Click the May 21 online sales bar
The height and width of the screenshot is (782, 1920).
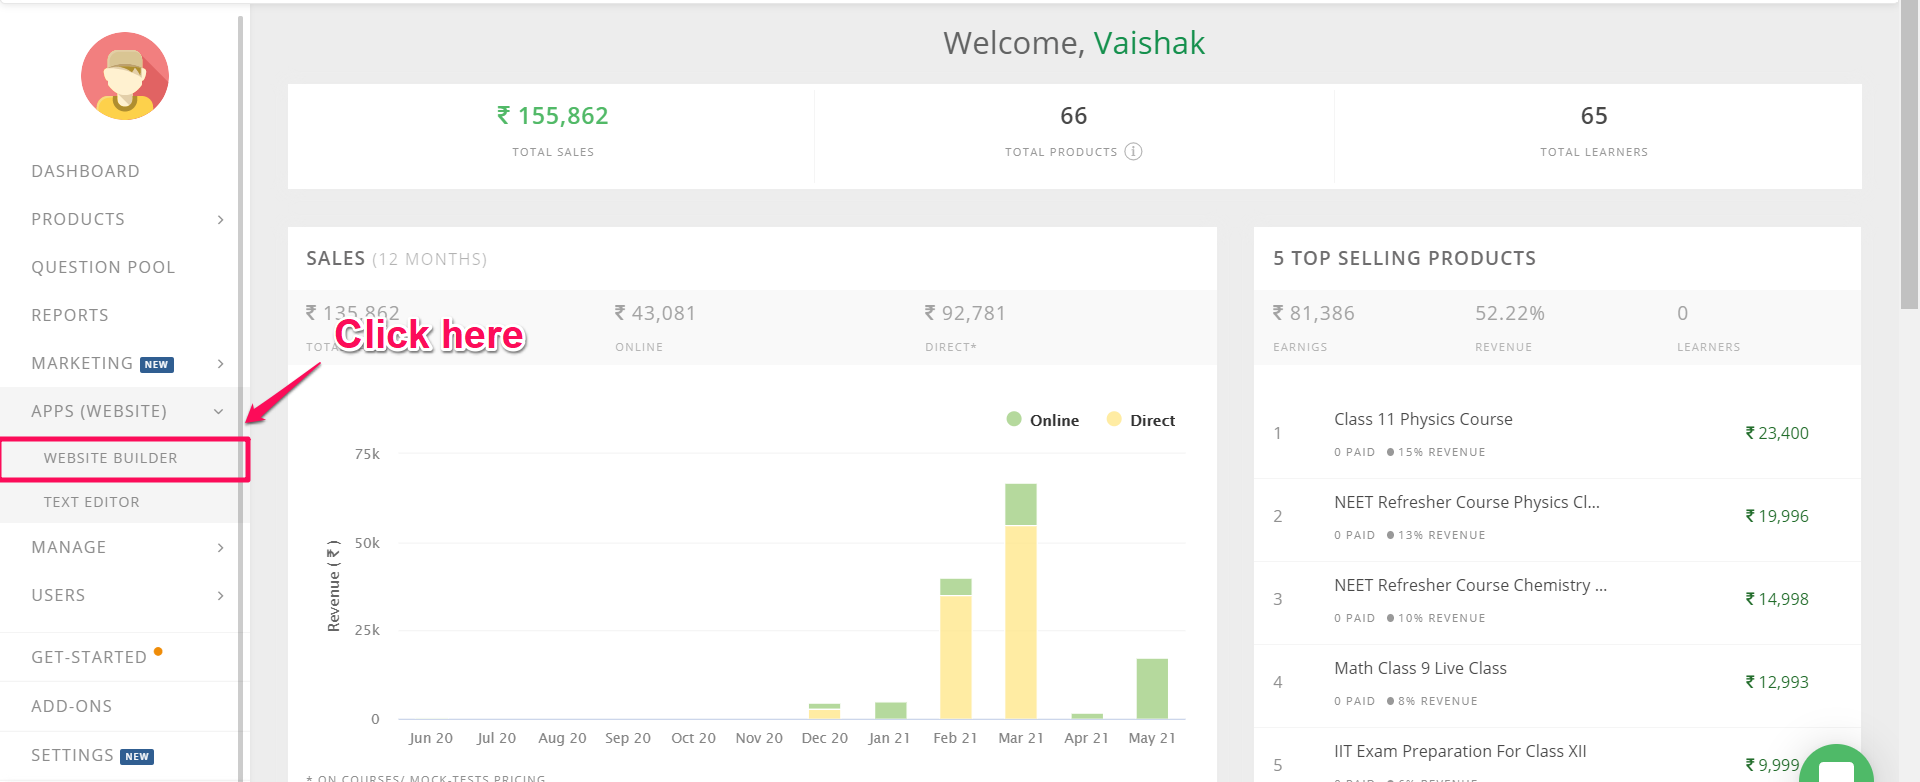(1152, 688)
